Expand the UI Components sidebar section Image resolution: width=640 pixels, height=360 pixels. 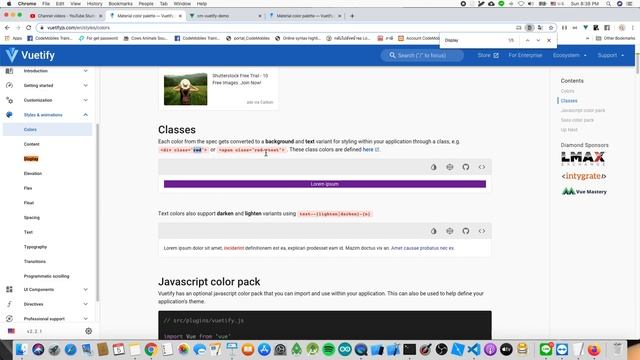47,289
